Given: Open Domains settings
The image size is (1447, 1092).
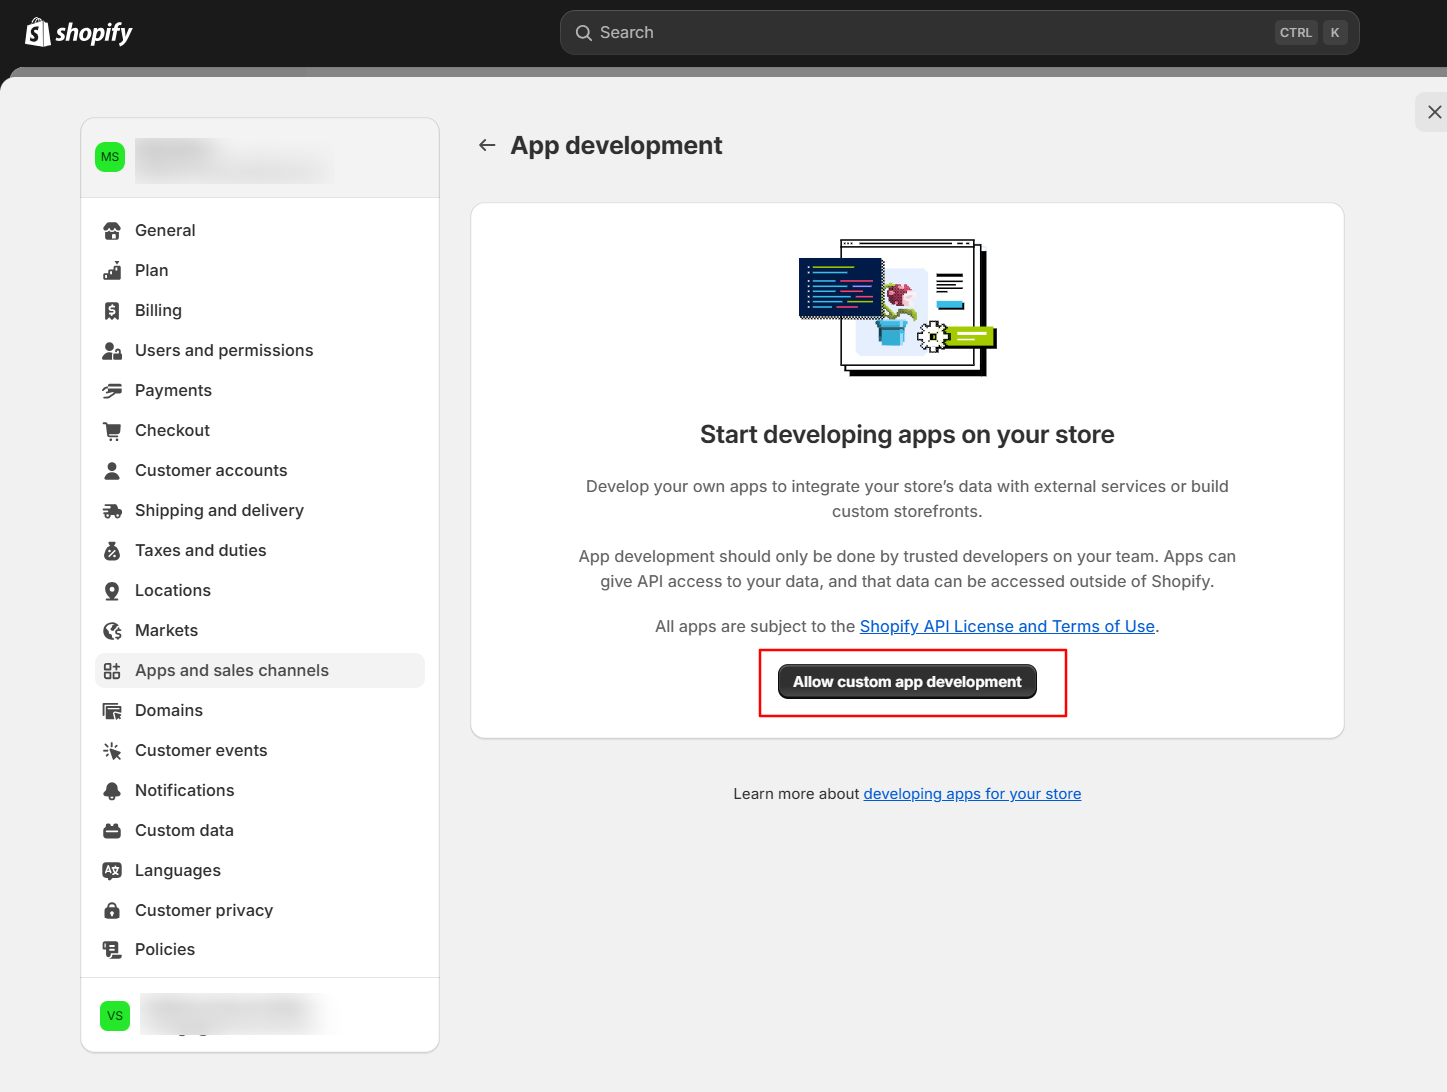Looking at the screenshot, I should (x=260, y=710).
